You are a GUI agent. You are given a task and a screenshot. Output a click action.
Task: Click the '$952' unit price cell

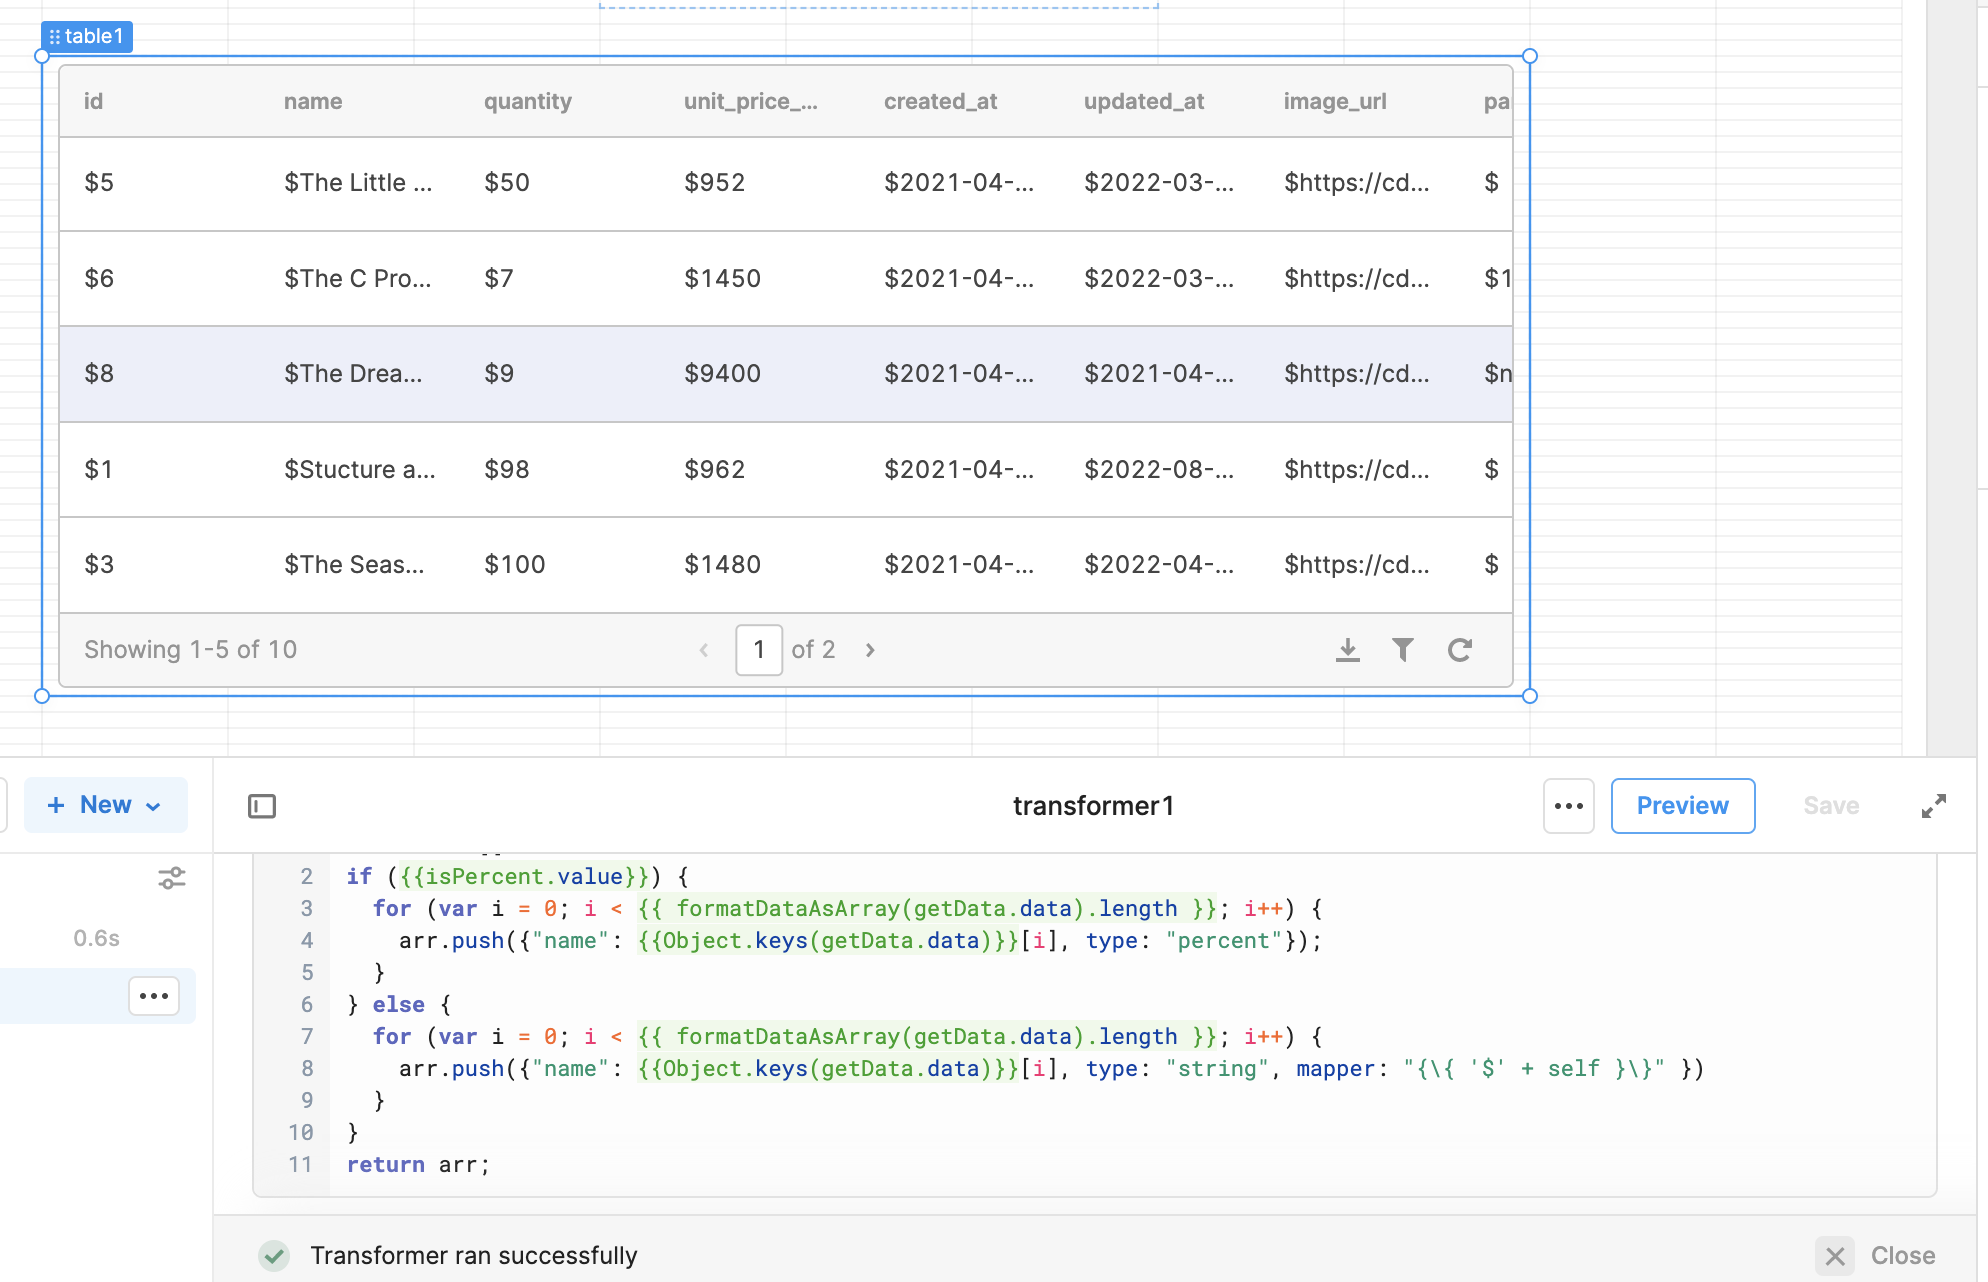(x=714, y=183)
